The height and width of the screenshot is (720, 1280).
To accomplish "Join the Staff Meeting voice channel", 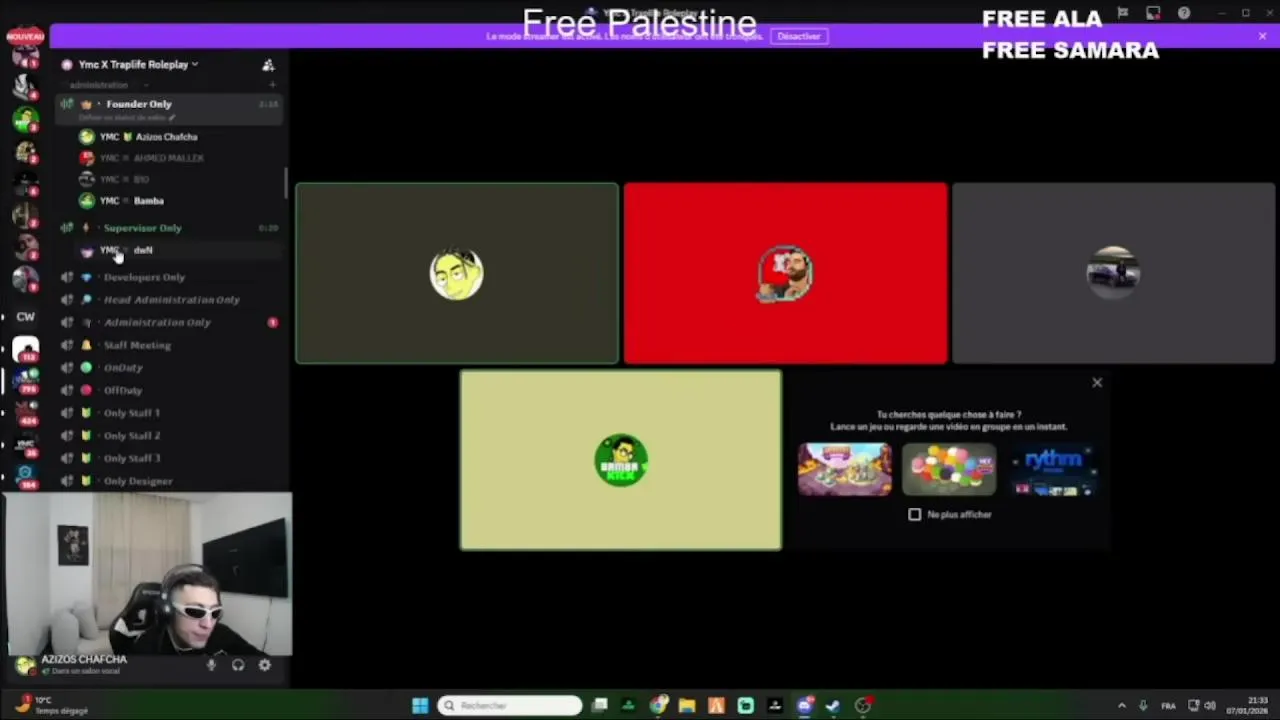I will coord(137,345).
